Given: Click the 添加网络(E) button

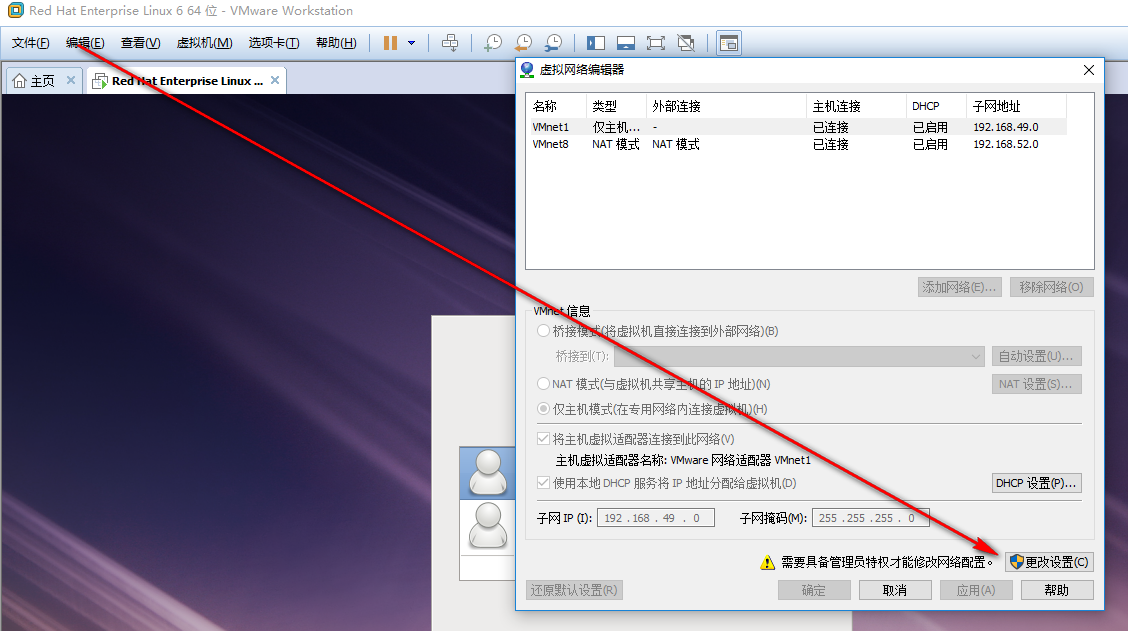Looking at the screenshot, I should point(960,287).
